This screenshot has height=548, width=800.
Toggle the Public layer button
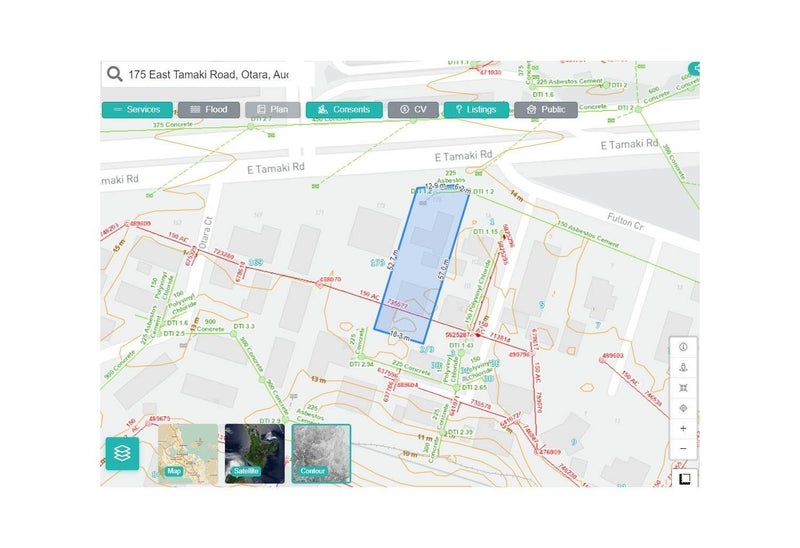546,110
